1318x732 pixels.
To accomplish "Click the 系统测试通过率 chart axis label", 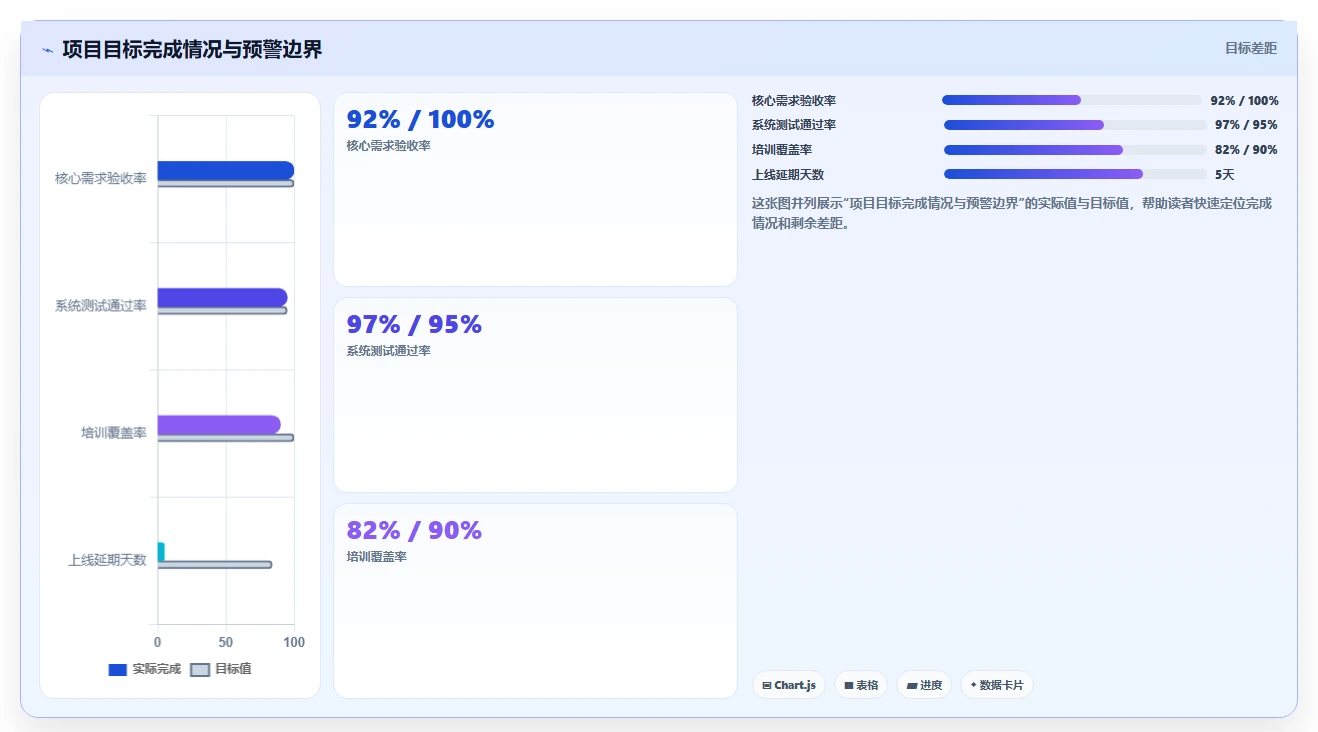I will click(101, 306).
